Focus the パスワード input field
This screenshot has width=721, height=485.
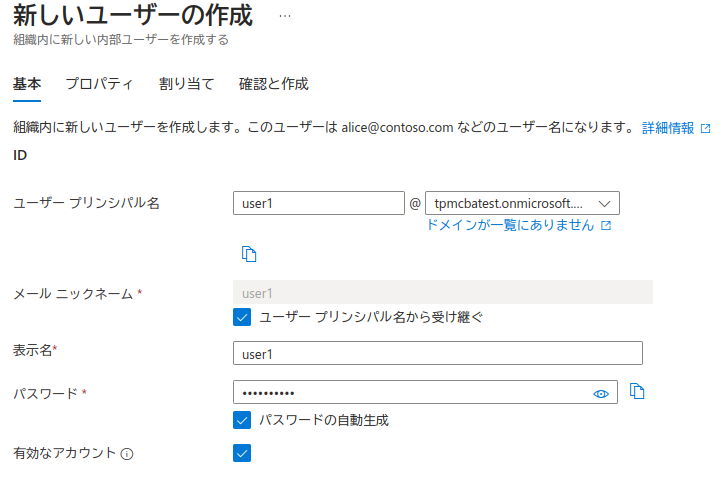[x=410, y=393]
